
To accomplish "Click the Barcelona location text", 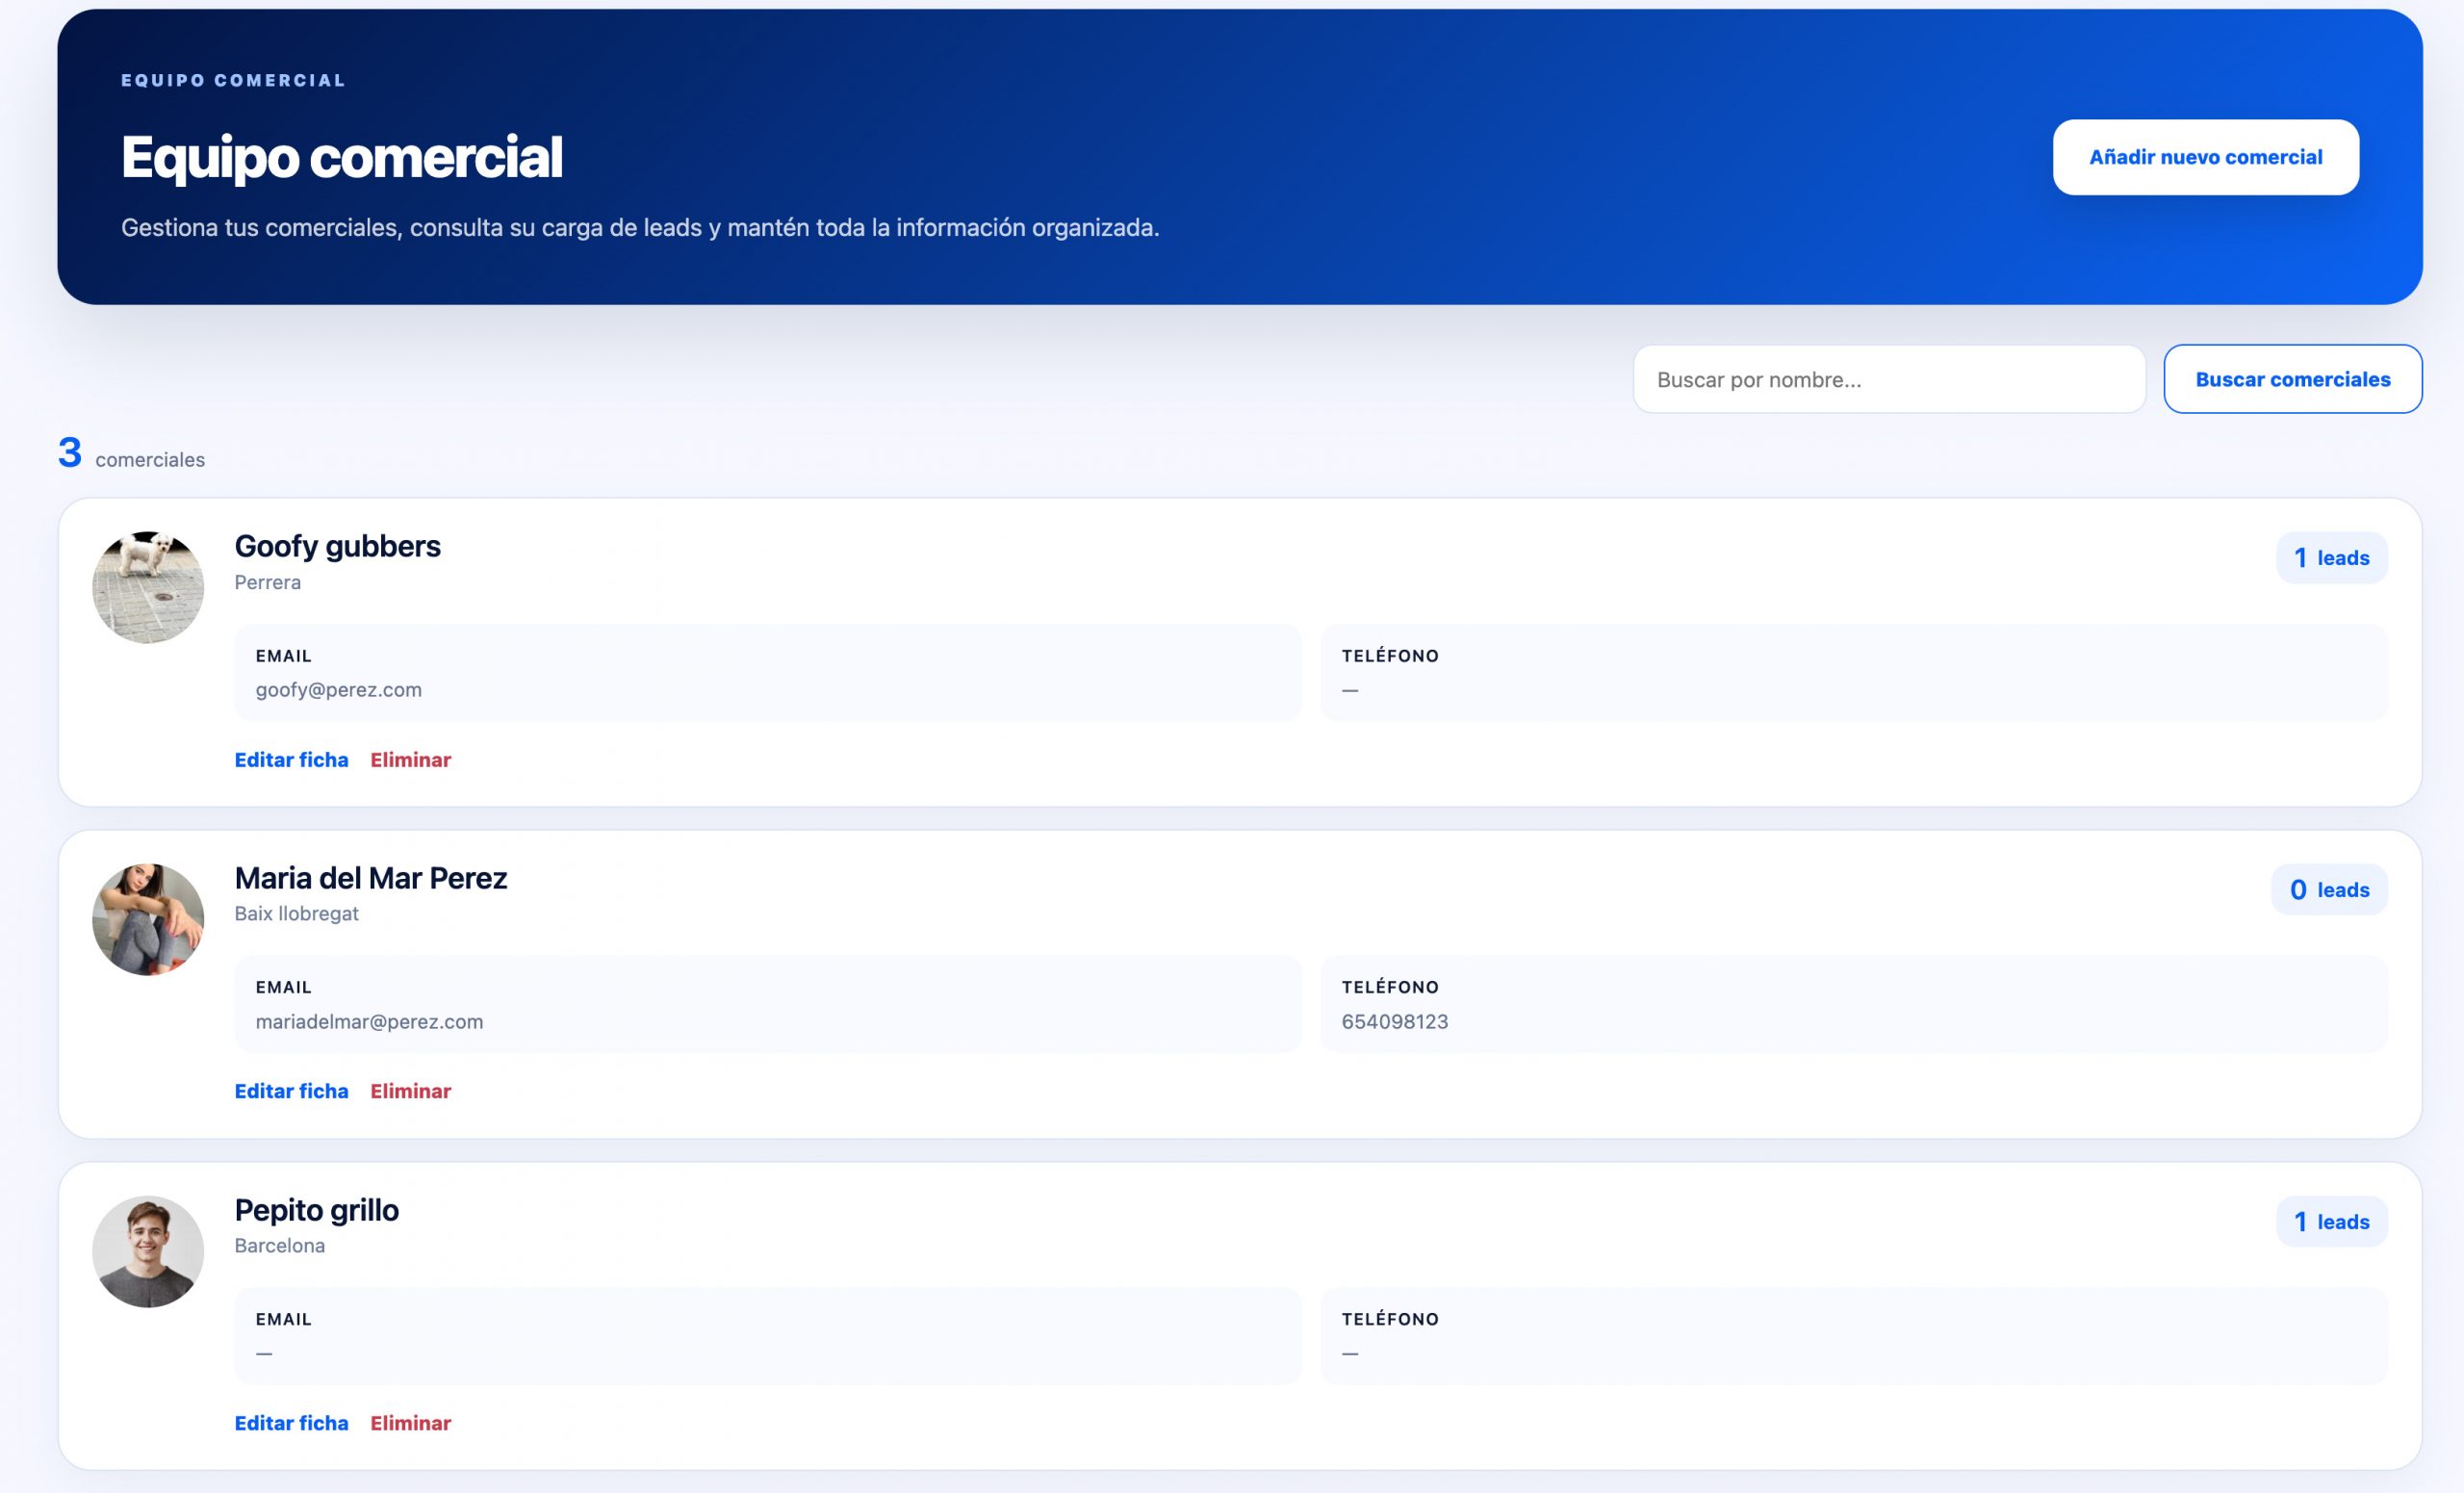I will (x=279, y=1245).
